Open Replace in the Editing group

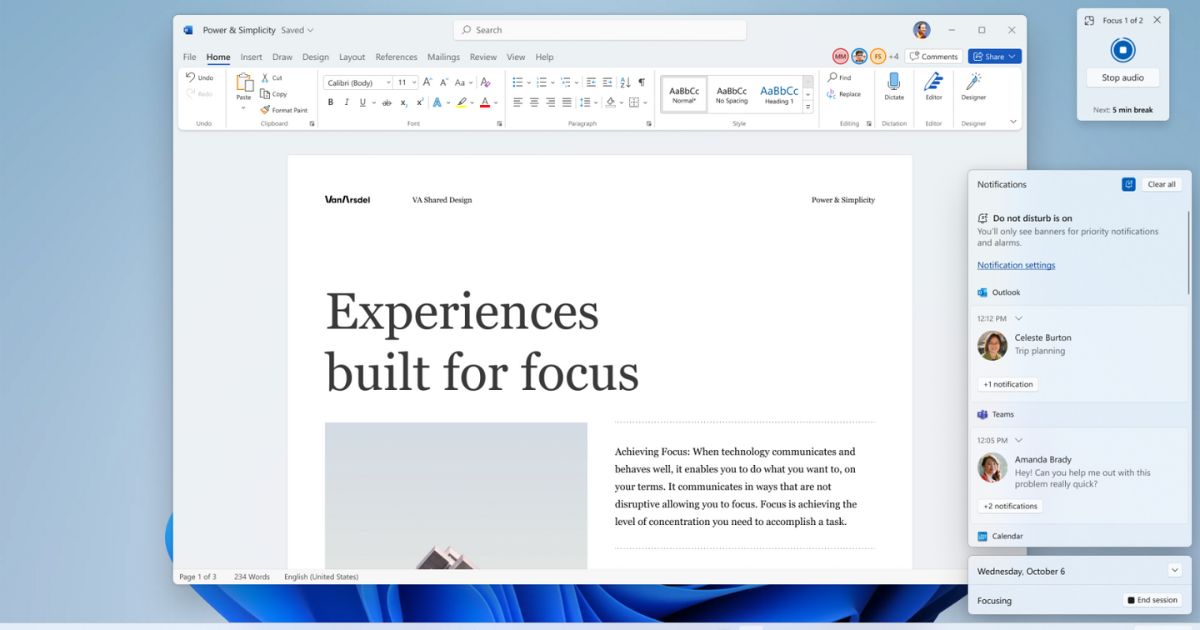tap(844, 94)
